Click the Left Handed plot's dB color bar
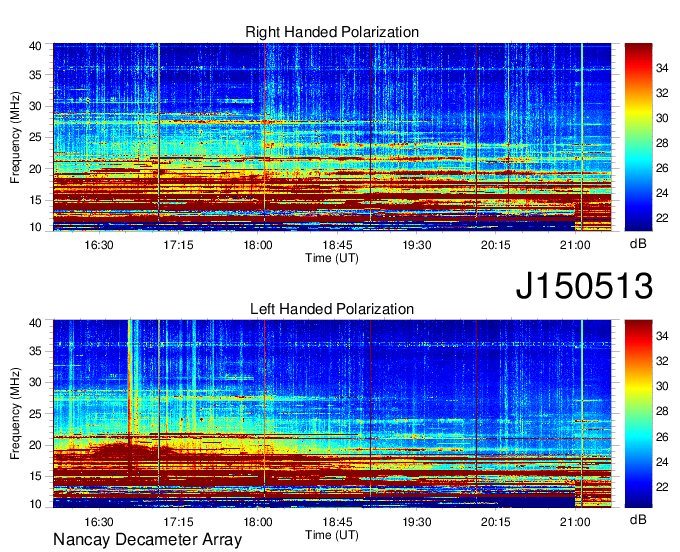 [x=638, y=414]
